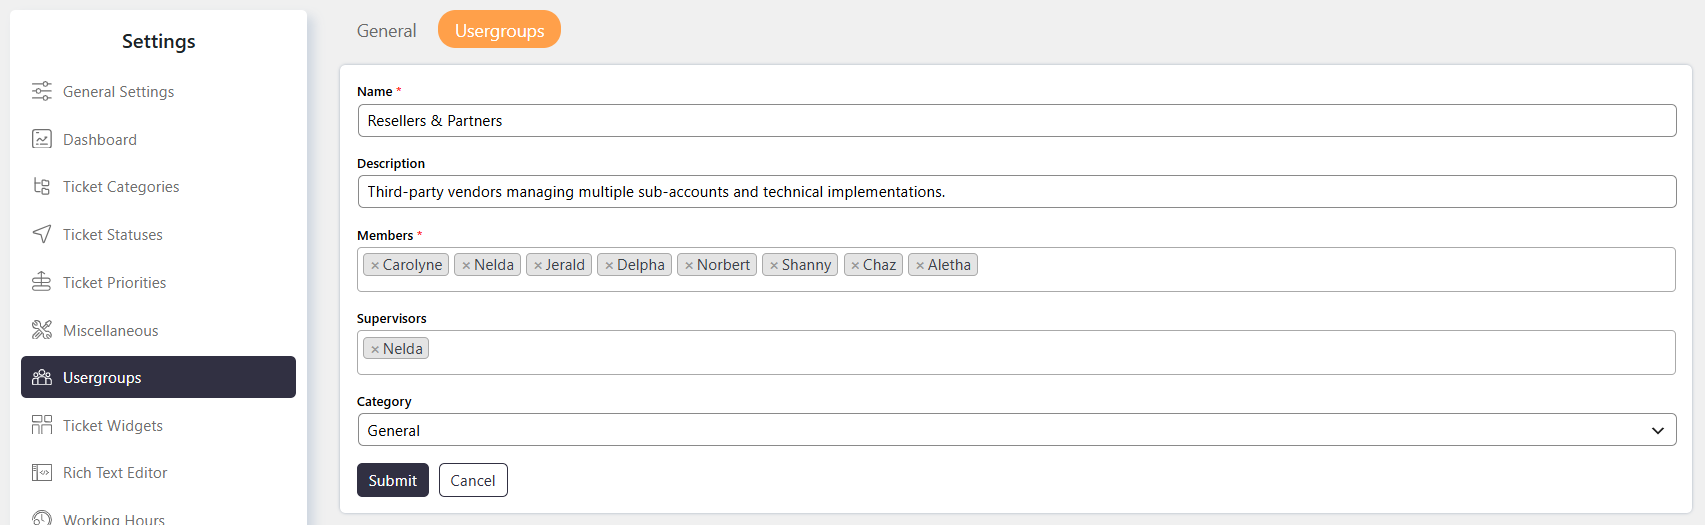1705x525 pixels.
Task: Remove Norbert from Members
Action: tap(689, 265)
